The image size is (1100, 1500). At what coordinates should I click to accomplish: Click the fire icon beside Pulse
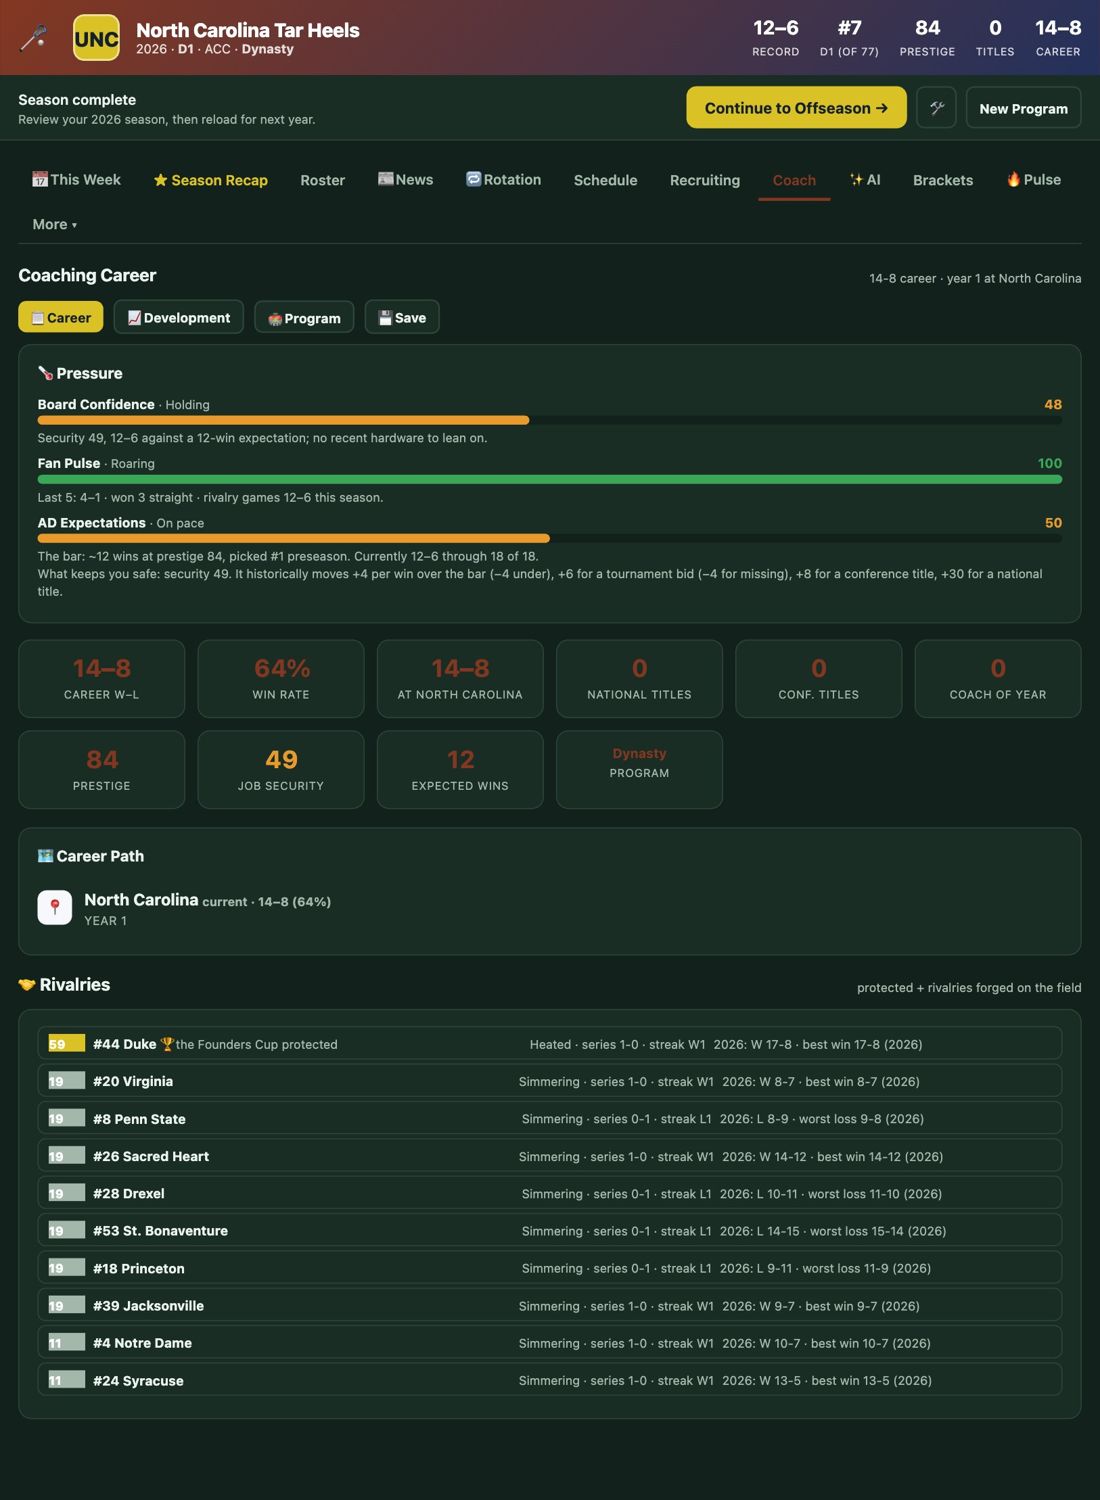pyautogui.click(x=1014, y=179)
